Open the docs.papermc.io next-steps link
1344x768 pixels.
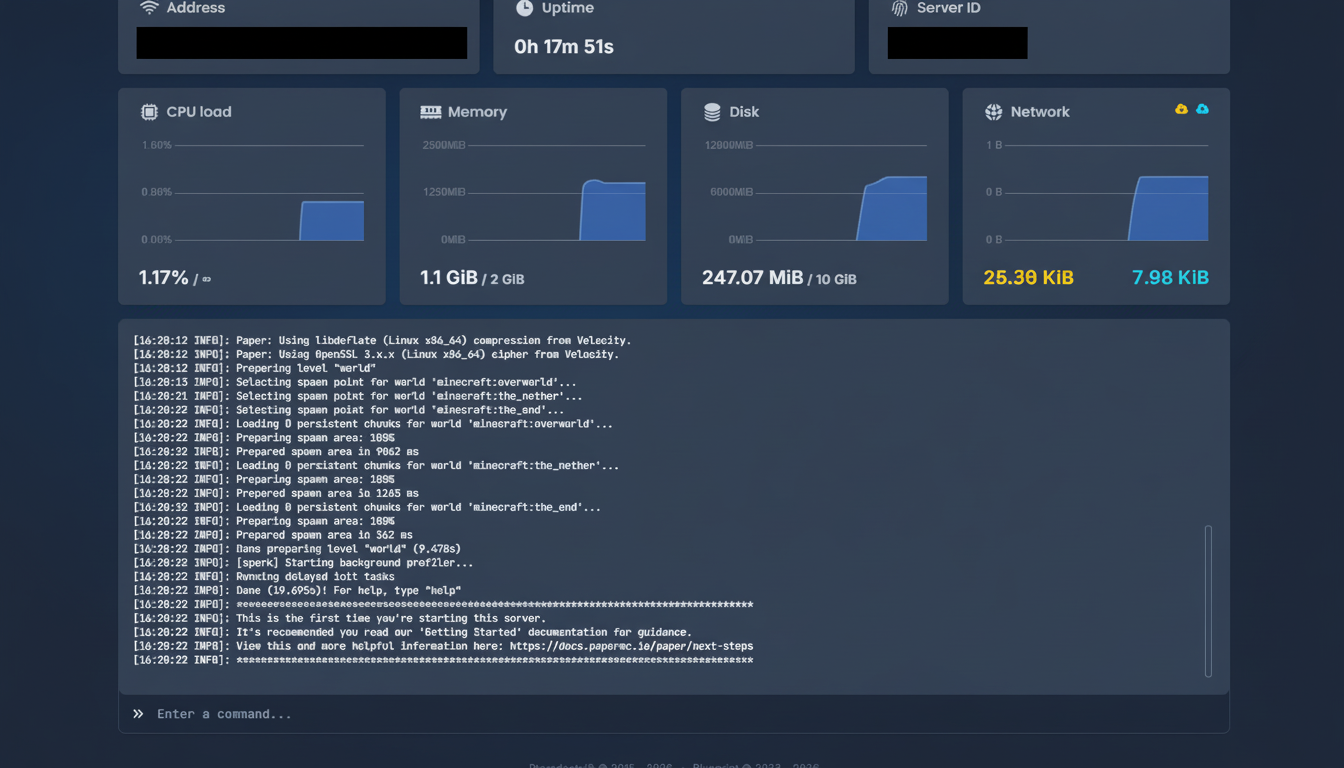point(631,647)
